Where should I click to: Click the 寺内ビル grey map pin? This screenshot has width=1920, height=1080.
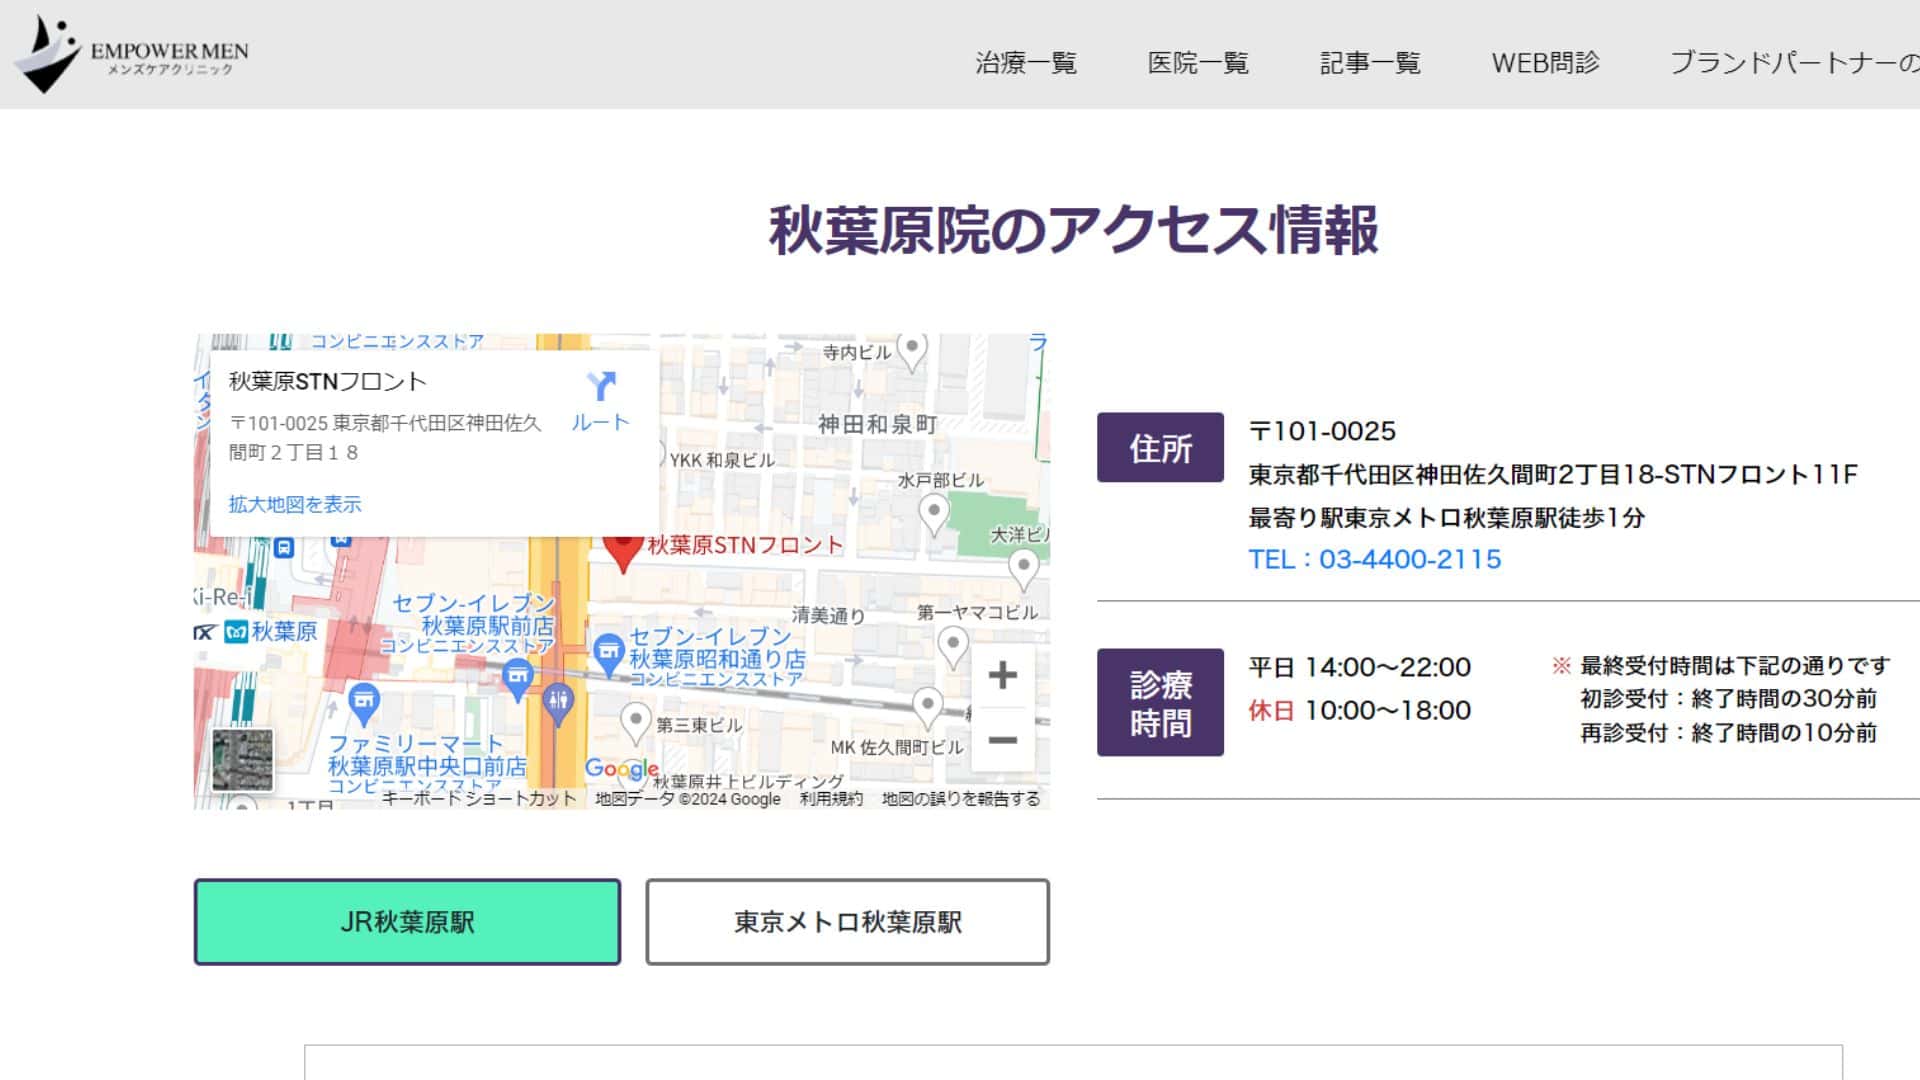tap(912, 351)
